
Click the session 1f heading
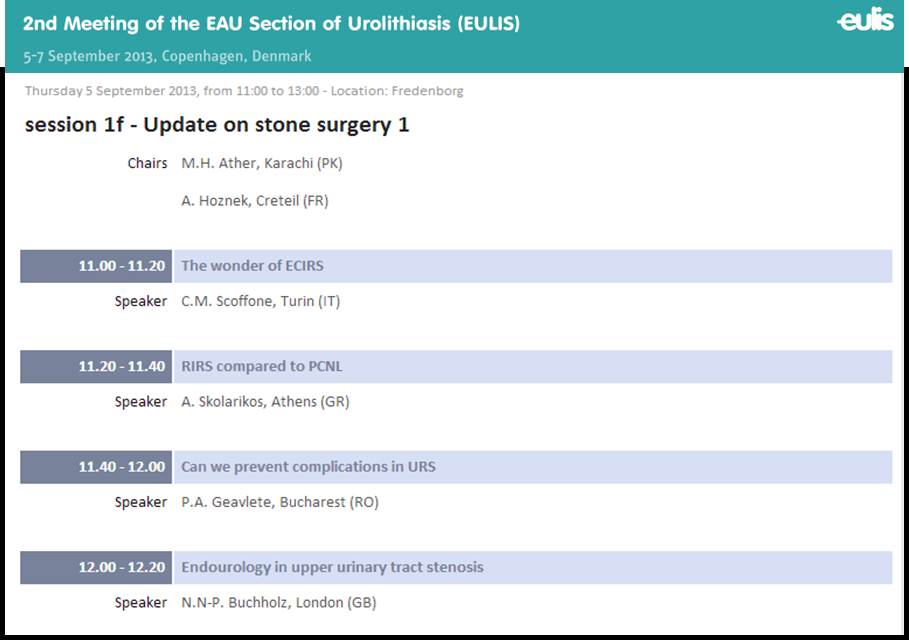point(217,125)
